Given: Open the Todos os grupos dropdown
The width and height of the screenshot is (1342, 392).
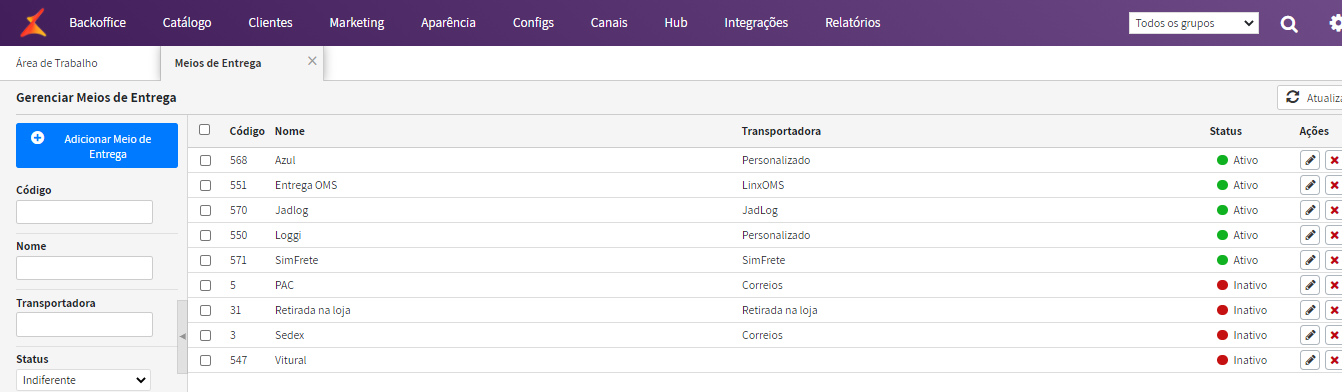Looking at the screenshot, I should point(1193,23).
